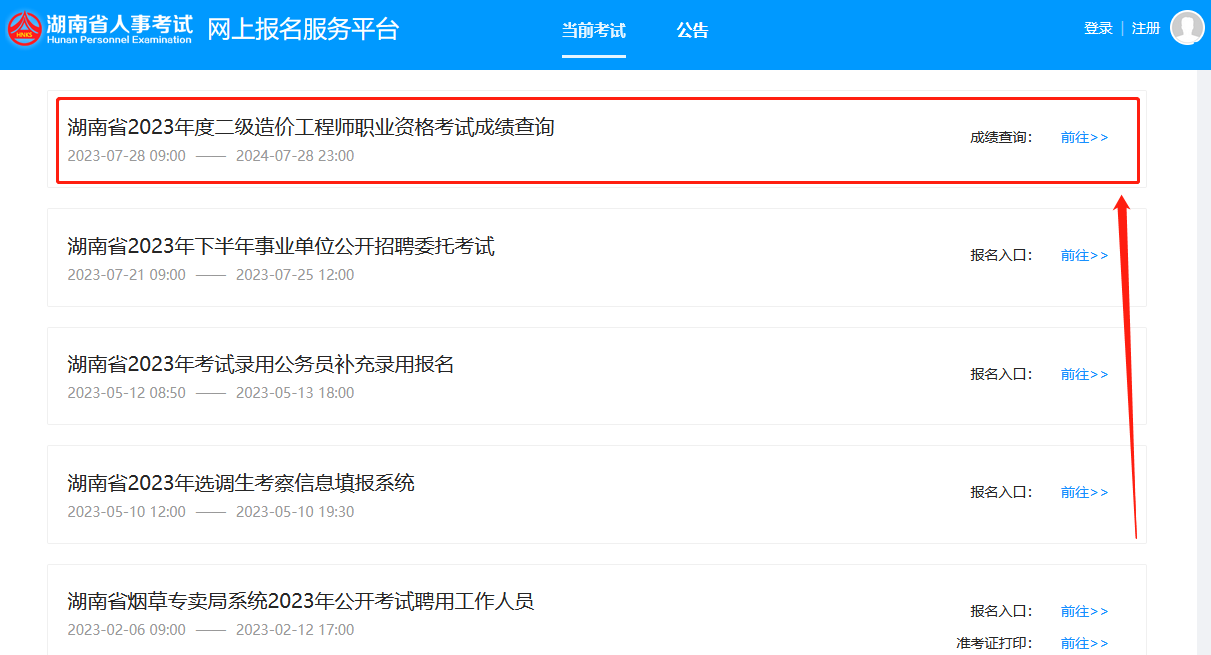Switch to the 当前考试 tab

tap(593, 31)
